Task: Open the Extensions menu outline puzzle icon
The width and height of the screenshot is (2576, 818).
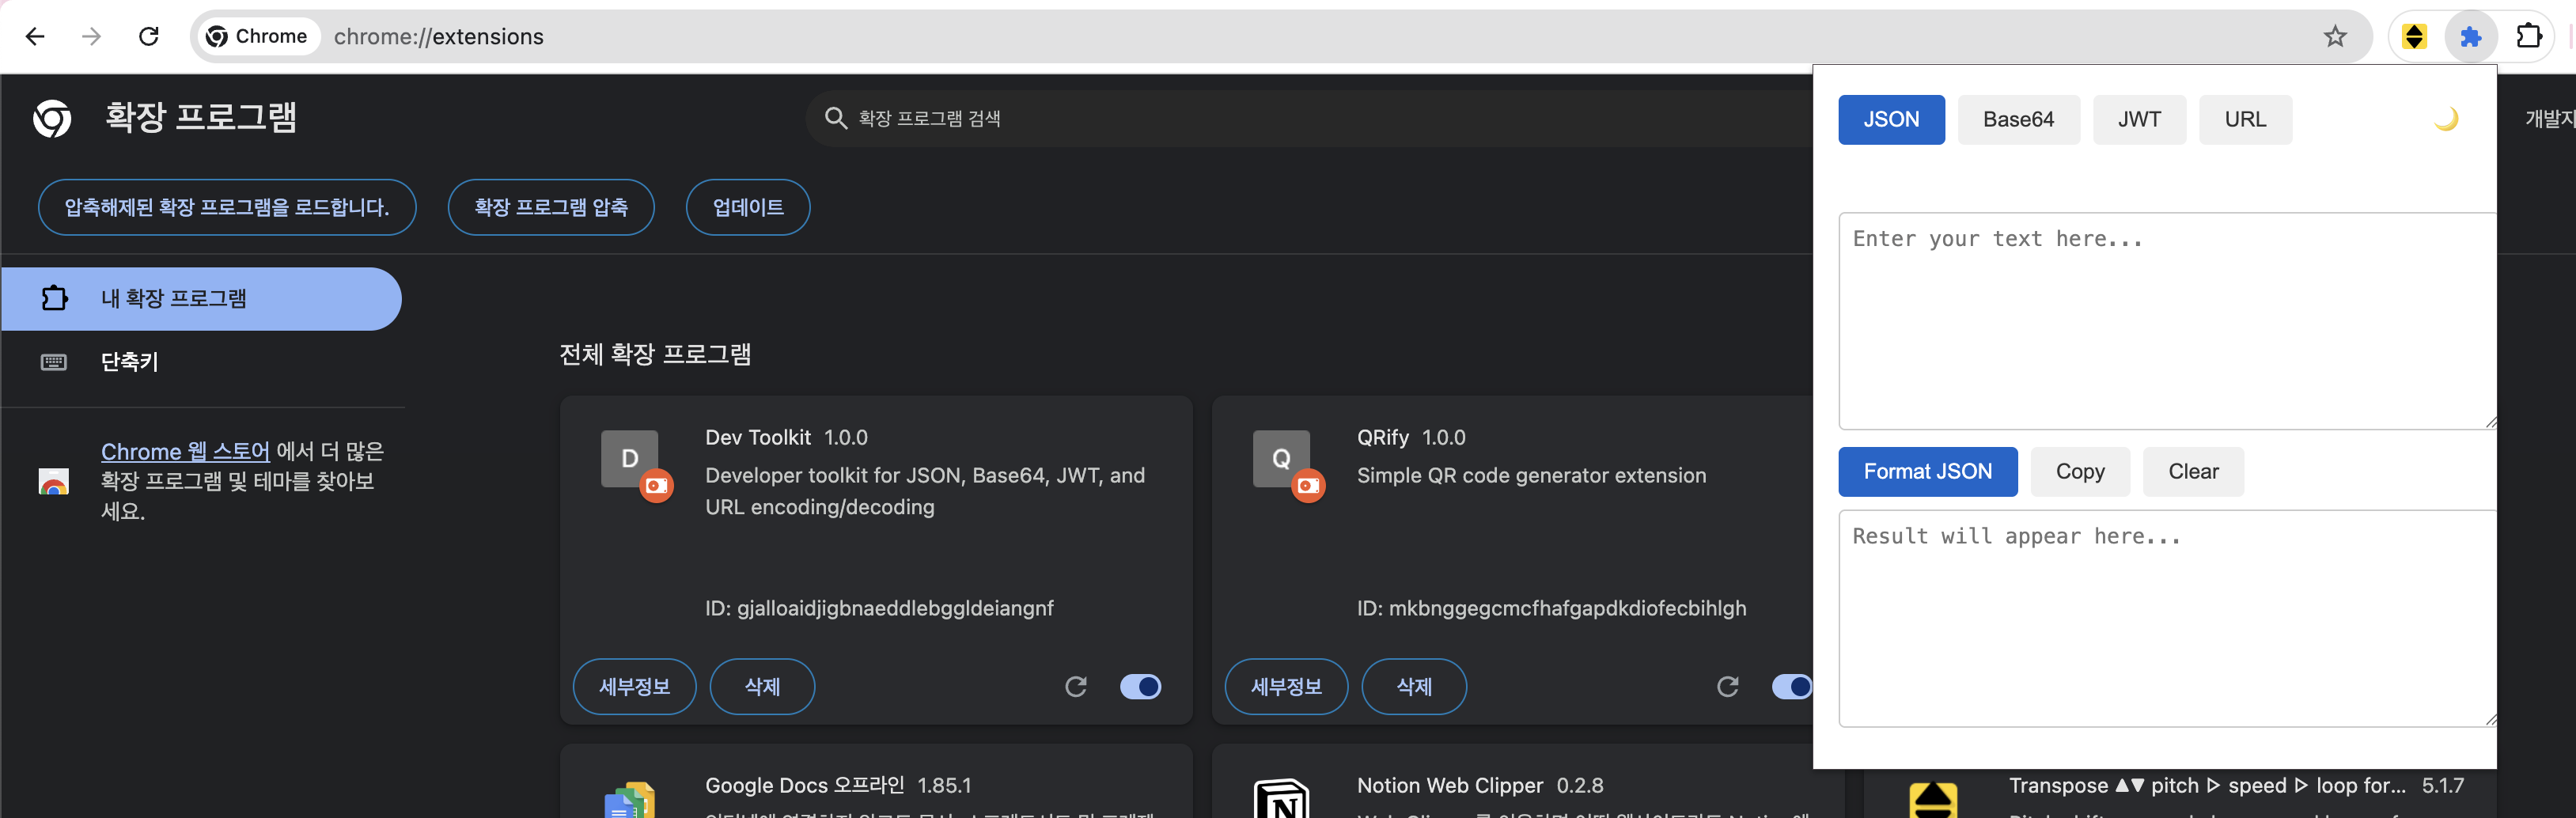Action: (x=2528, y=37)
